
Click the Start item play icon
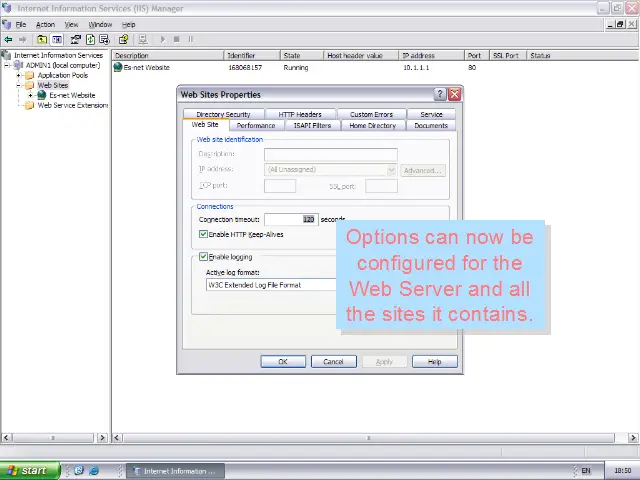click(162, 40)
